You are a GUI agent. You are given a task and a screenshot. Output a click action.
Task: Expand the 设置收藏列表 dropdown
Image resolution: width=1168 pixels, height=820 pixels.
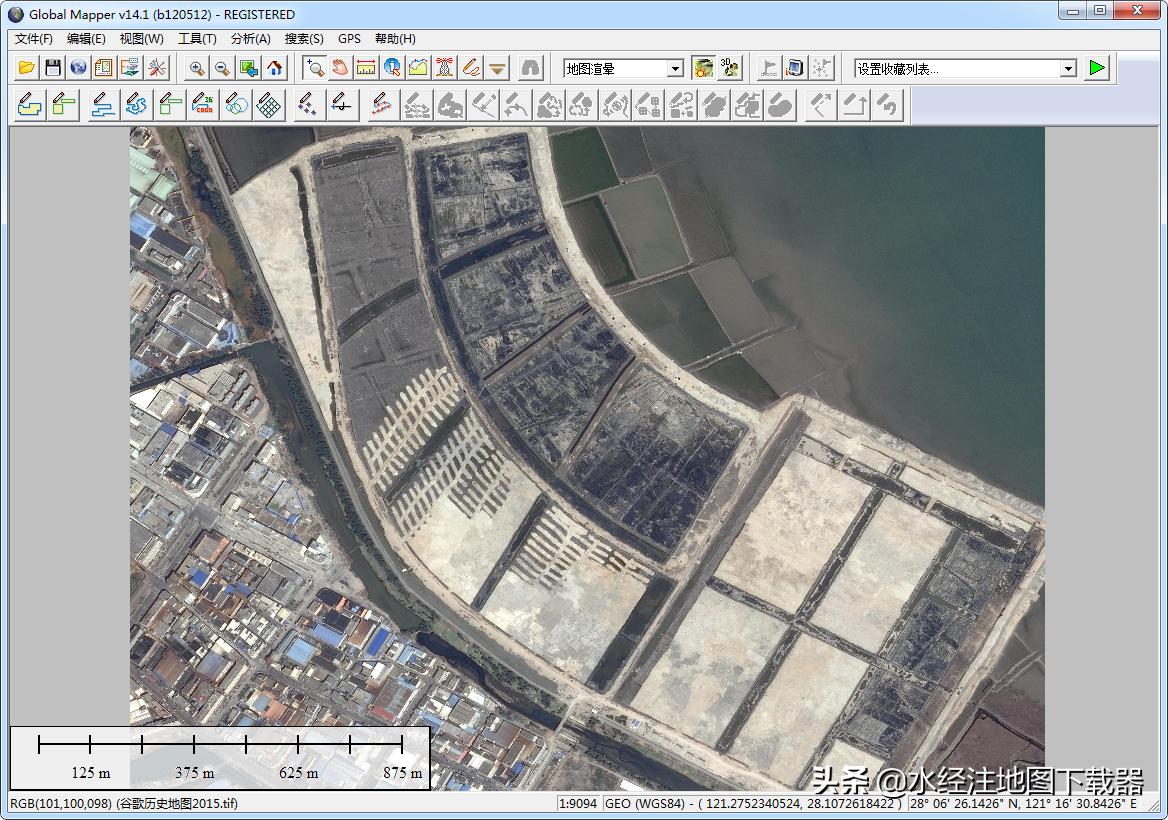(1068, 69)
